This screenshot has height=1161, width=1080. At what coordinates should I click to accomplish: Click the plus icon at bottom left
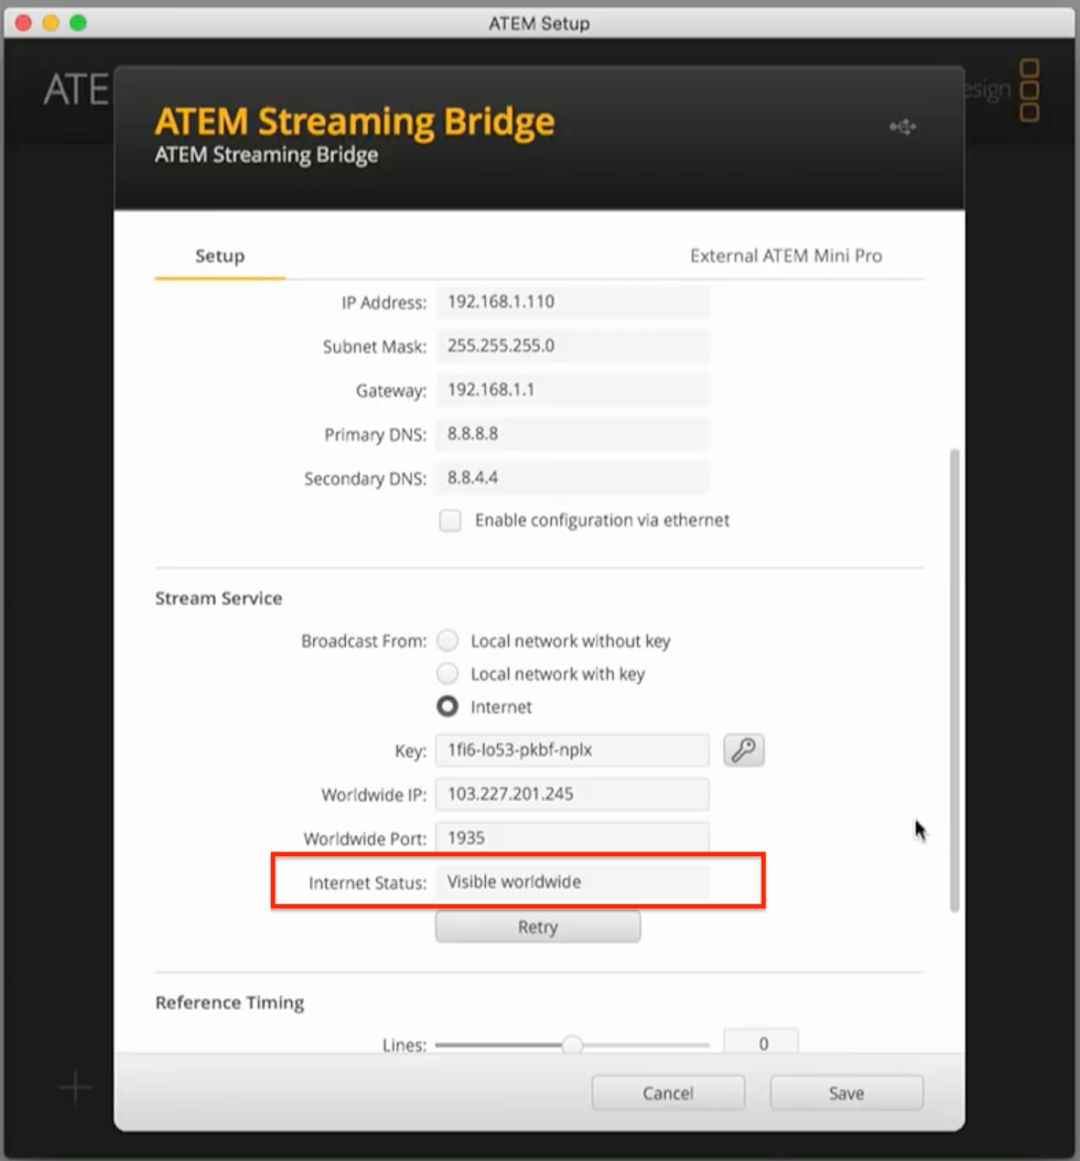(x=75, y=1088)
